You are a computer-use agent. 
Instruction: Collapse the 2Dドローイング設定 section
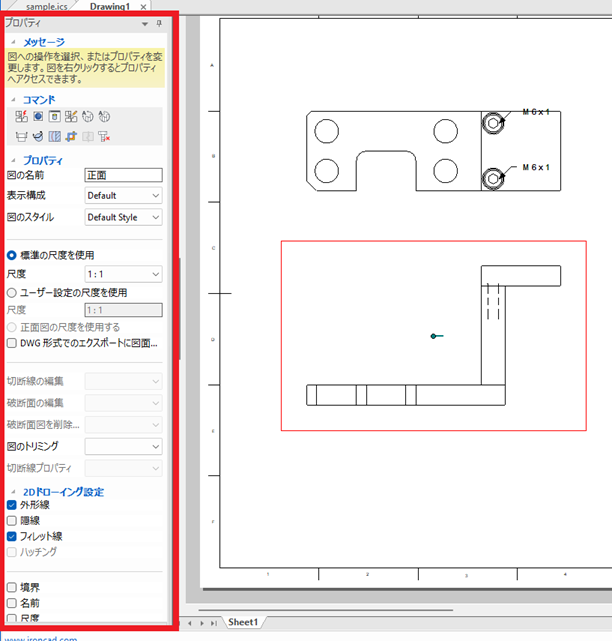tap(13, 491)
